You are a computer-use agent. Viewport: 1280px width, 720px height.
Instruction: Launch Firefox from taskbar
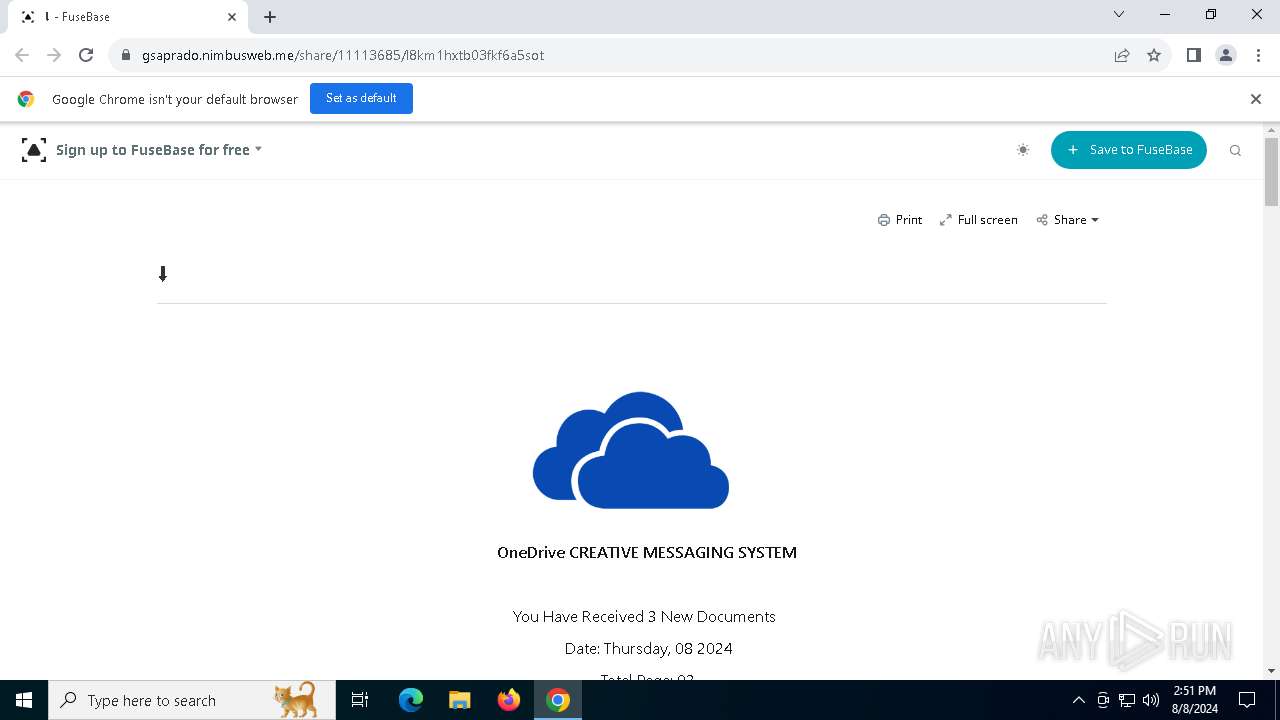pos(509,700)
